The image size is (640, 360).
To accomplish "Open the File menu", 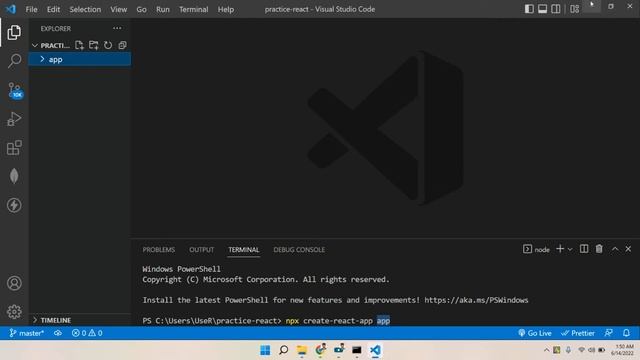I will click(31, 9).
